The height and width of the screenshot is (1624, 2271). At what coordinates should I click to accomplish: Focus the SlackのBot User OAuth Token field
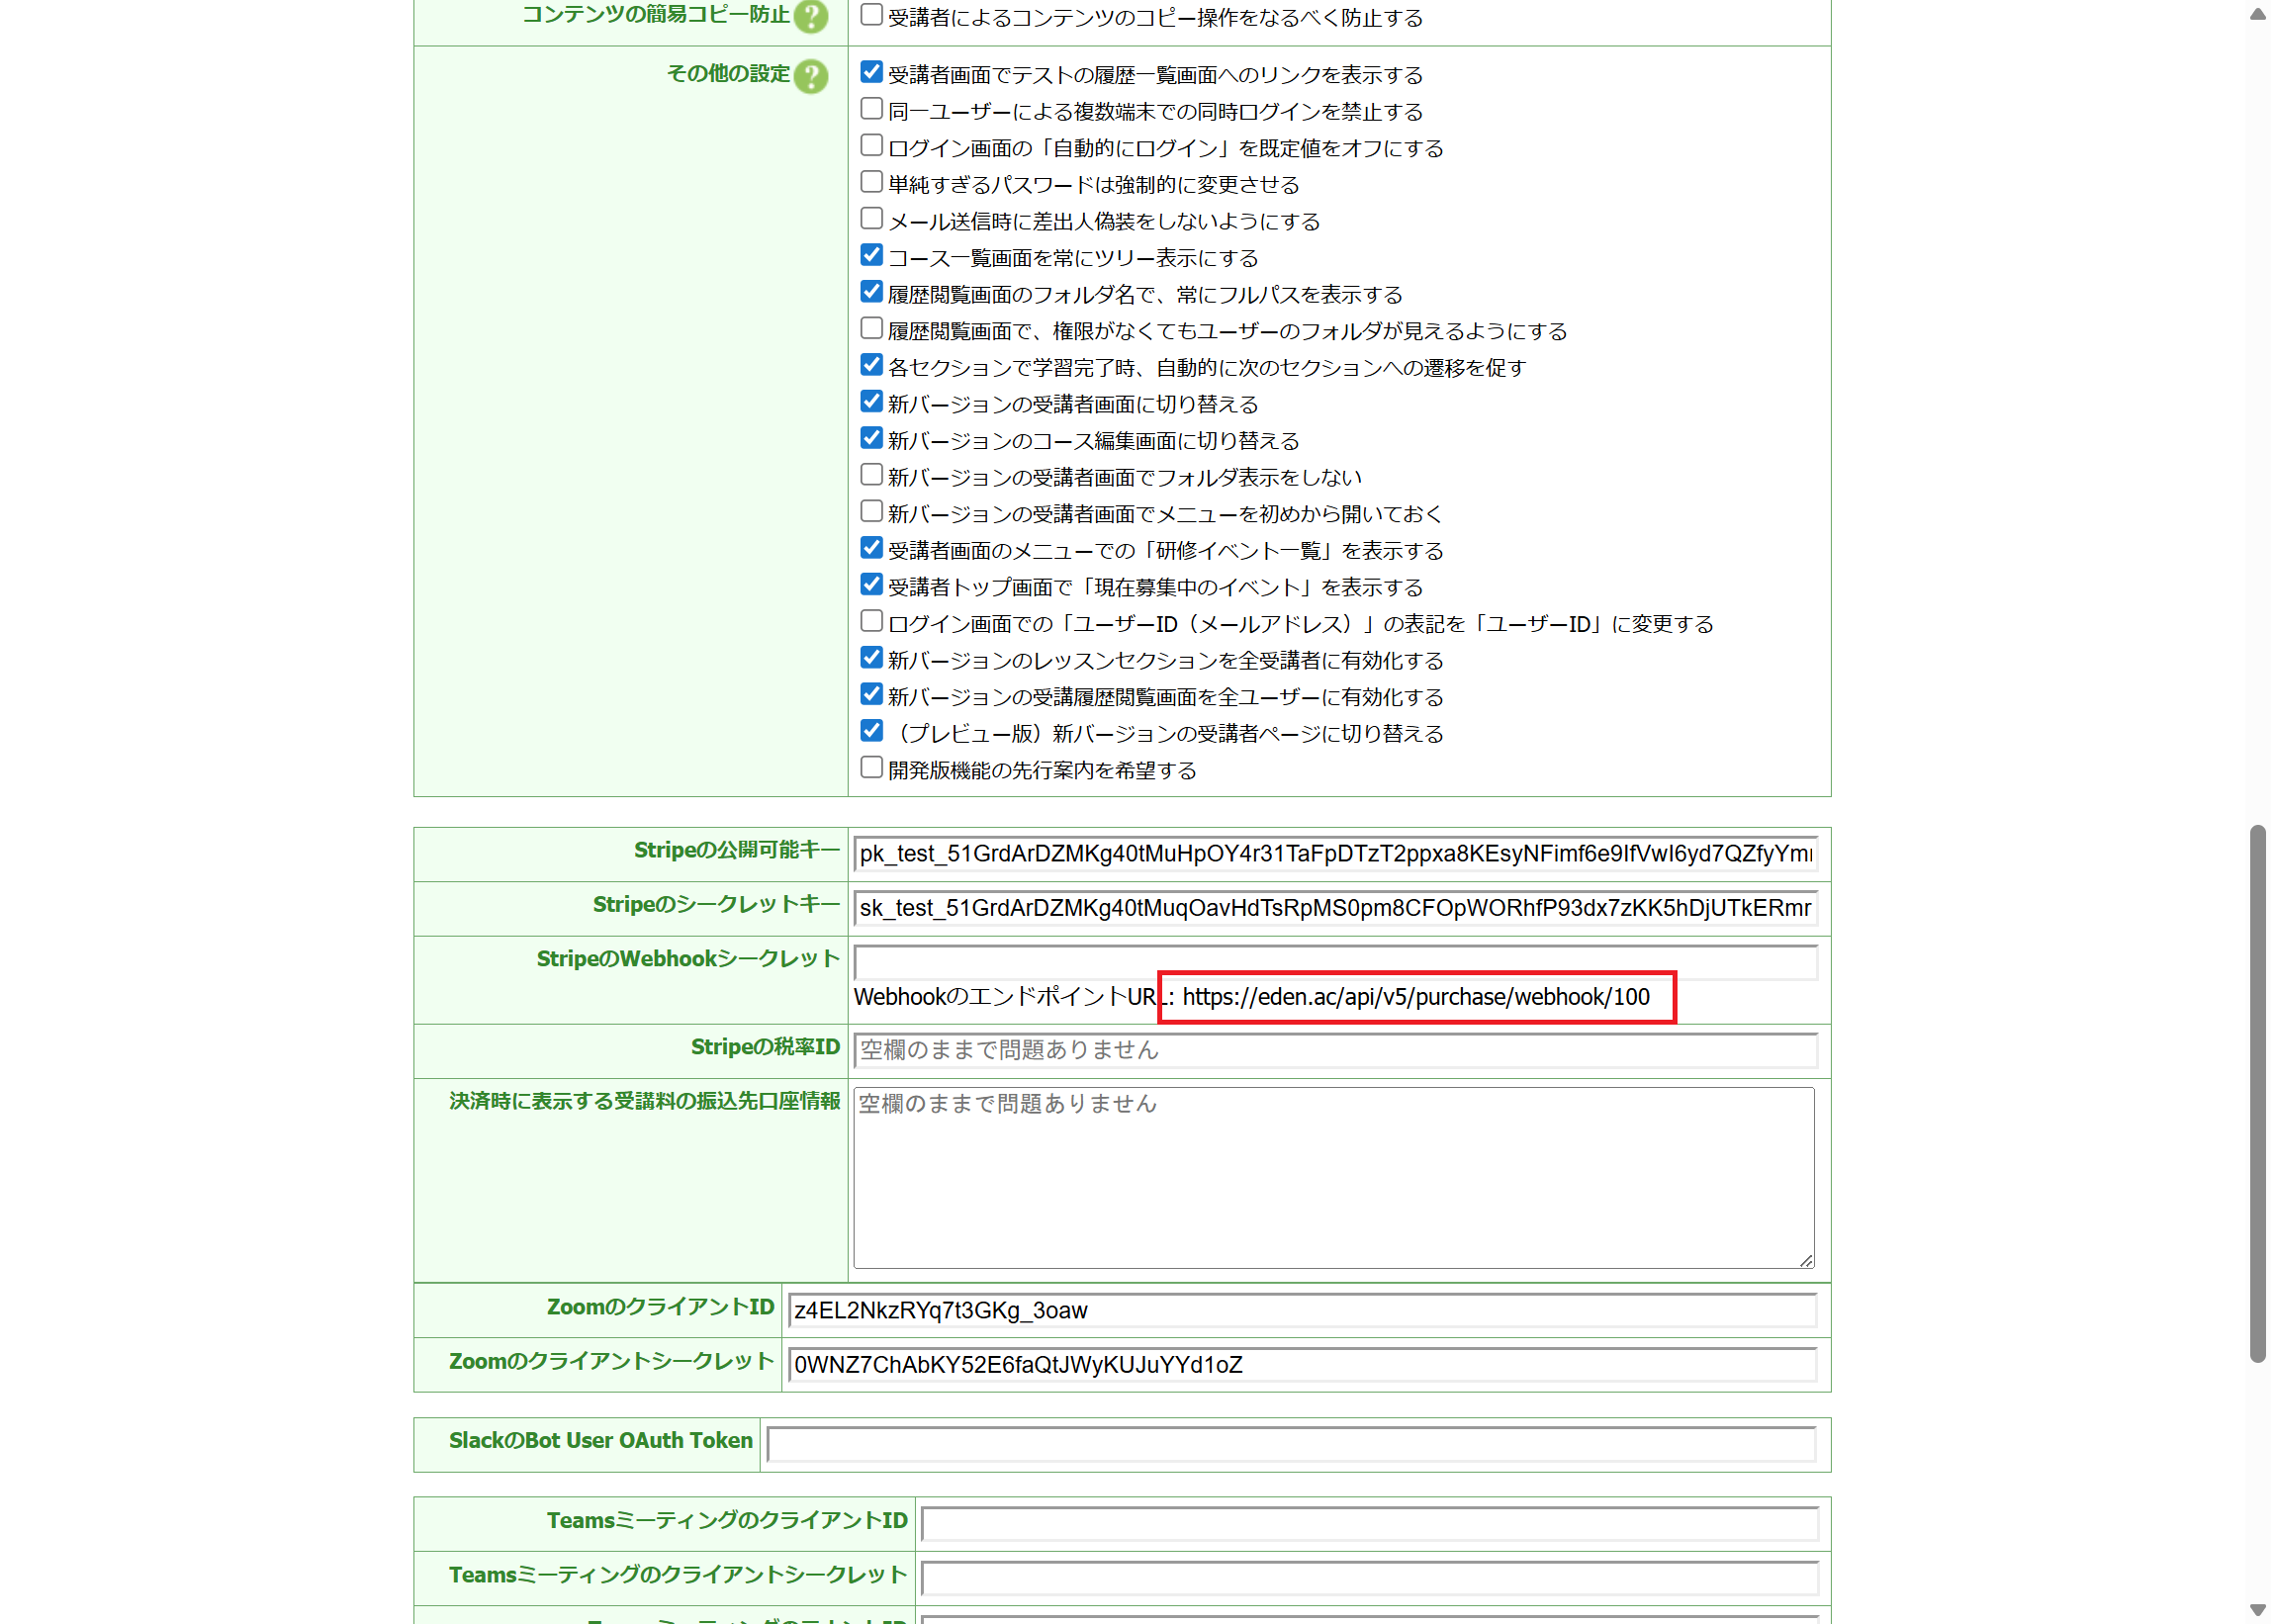point(1291,1445)
